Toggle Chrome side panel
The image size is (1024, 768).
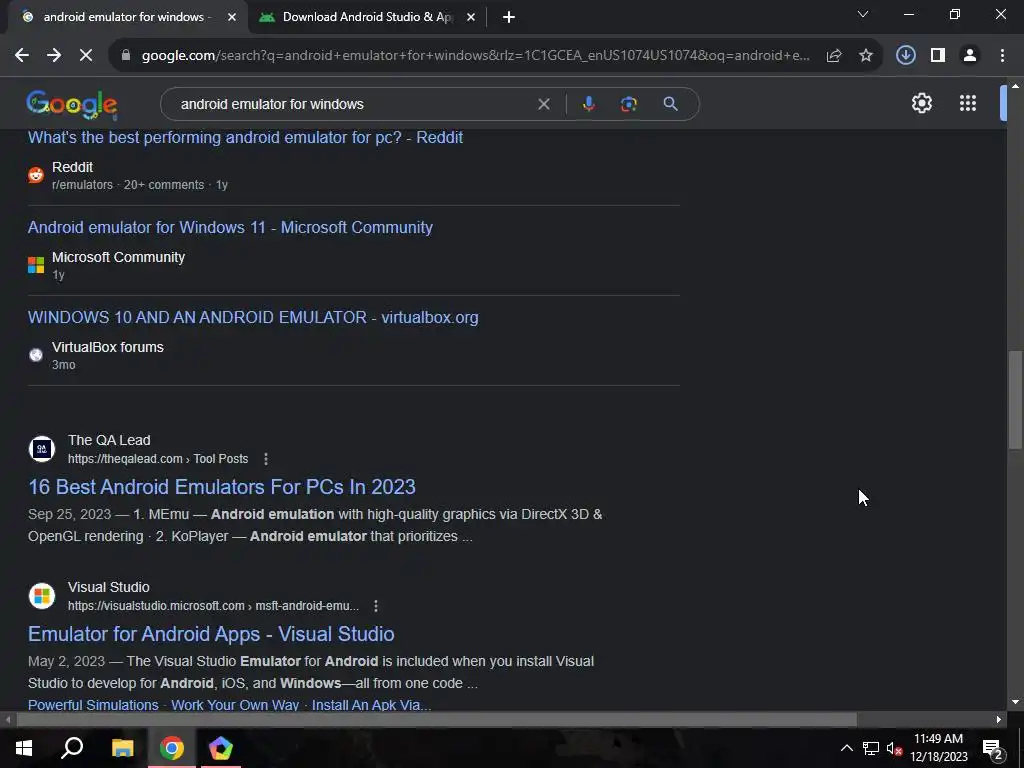(x=938, y=56)
